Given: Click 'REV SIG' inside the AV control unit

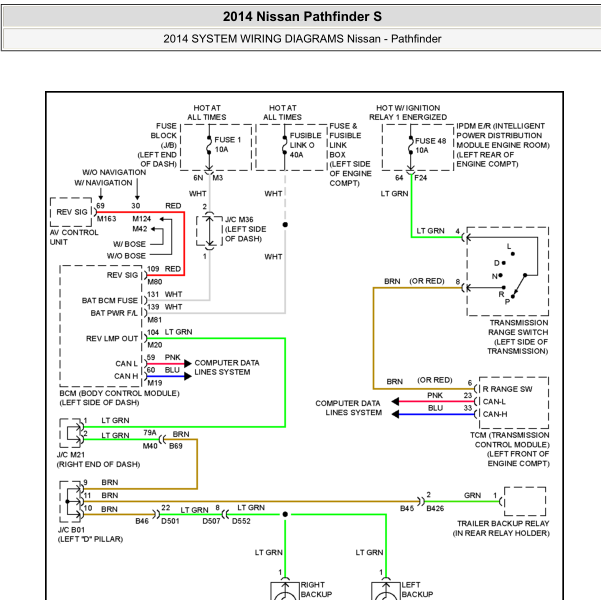Looking at the screenshot, I should 72,212.
